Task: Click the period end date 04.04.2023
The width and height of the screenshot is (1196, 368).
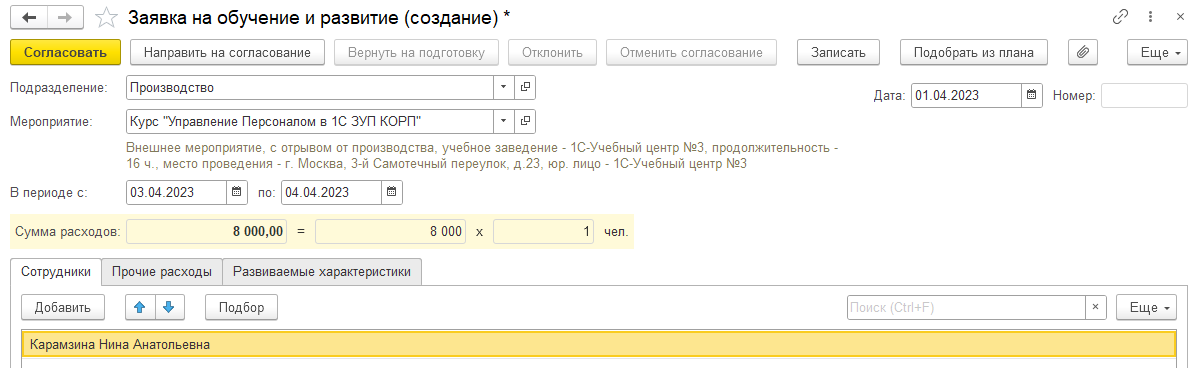Action: point(331,192)
